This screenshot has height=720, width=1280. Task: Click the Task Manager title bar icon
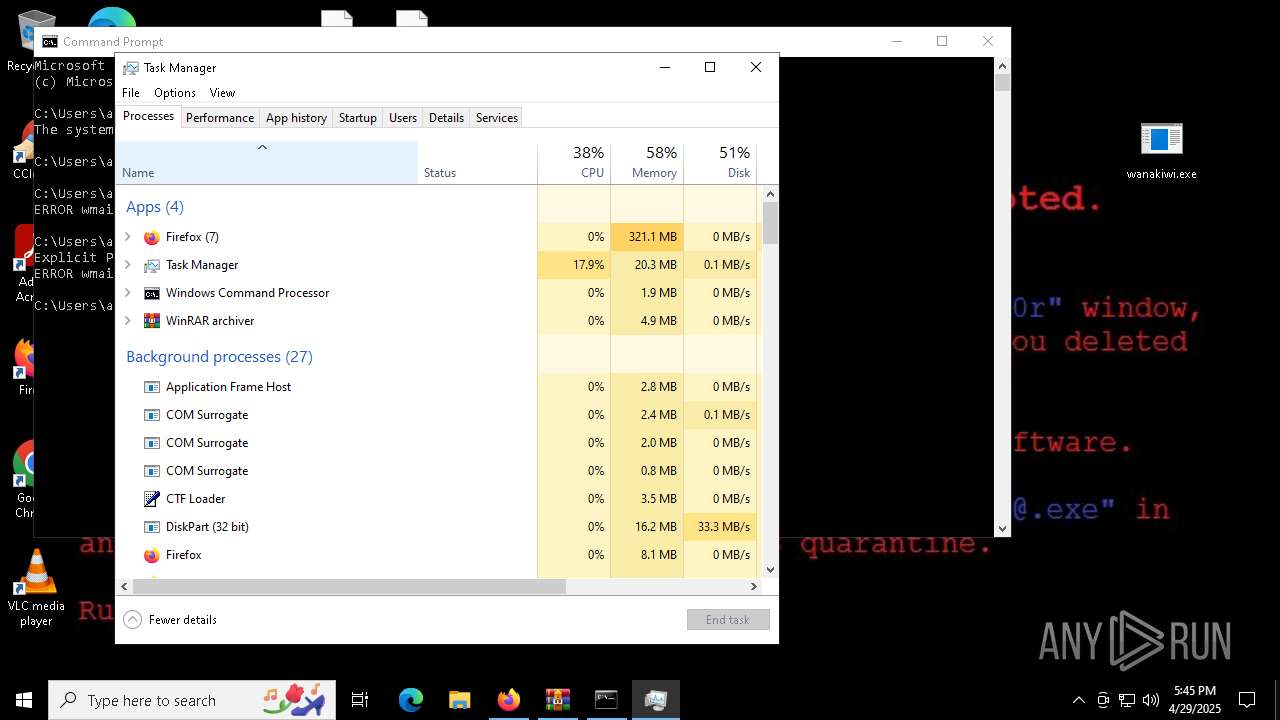pyautogui.click(x=131, y=68)
